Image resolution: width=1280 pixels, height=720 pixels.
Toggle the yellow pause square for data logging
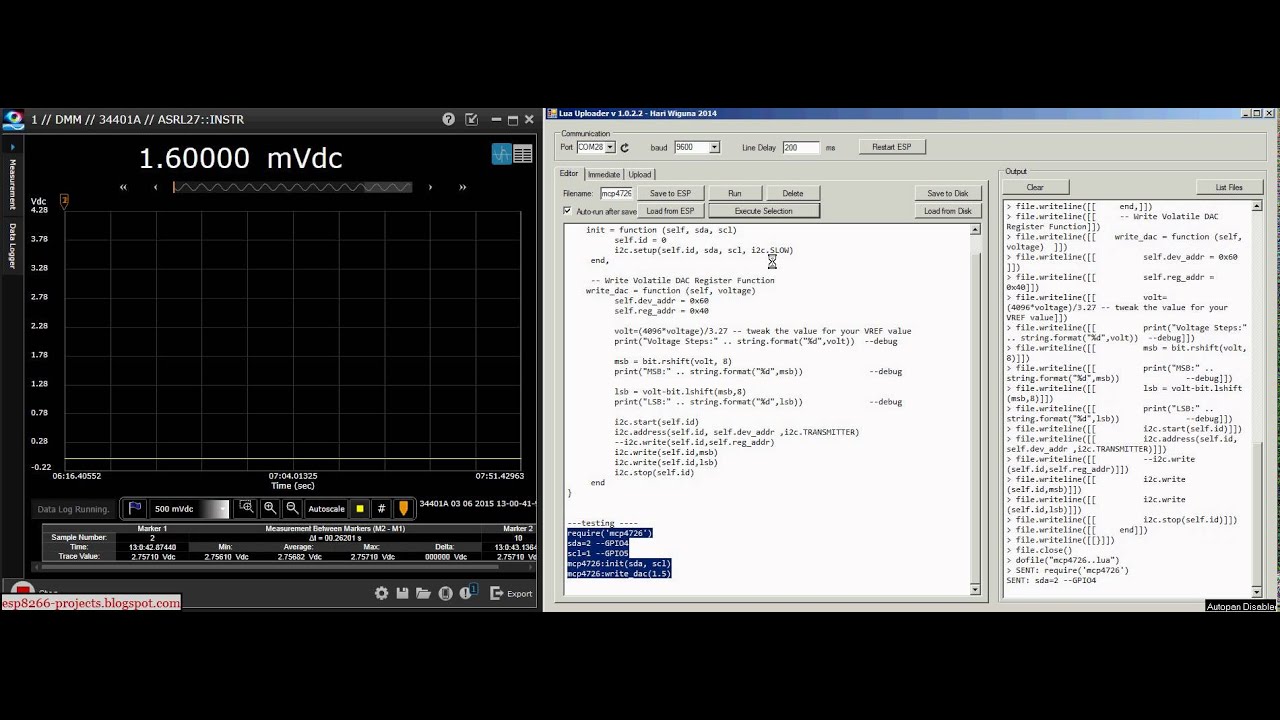[x=359, y=509]
